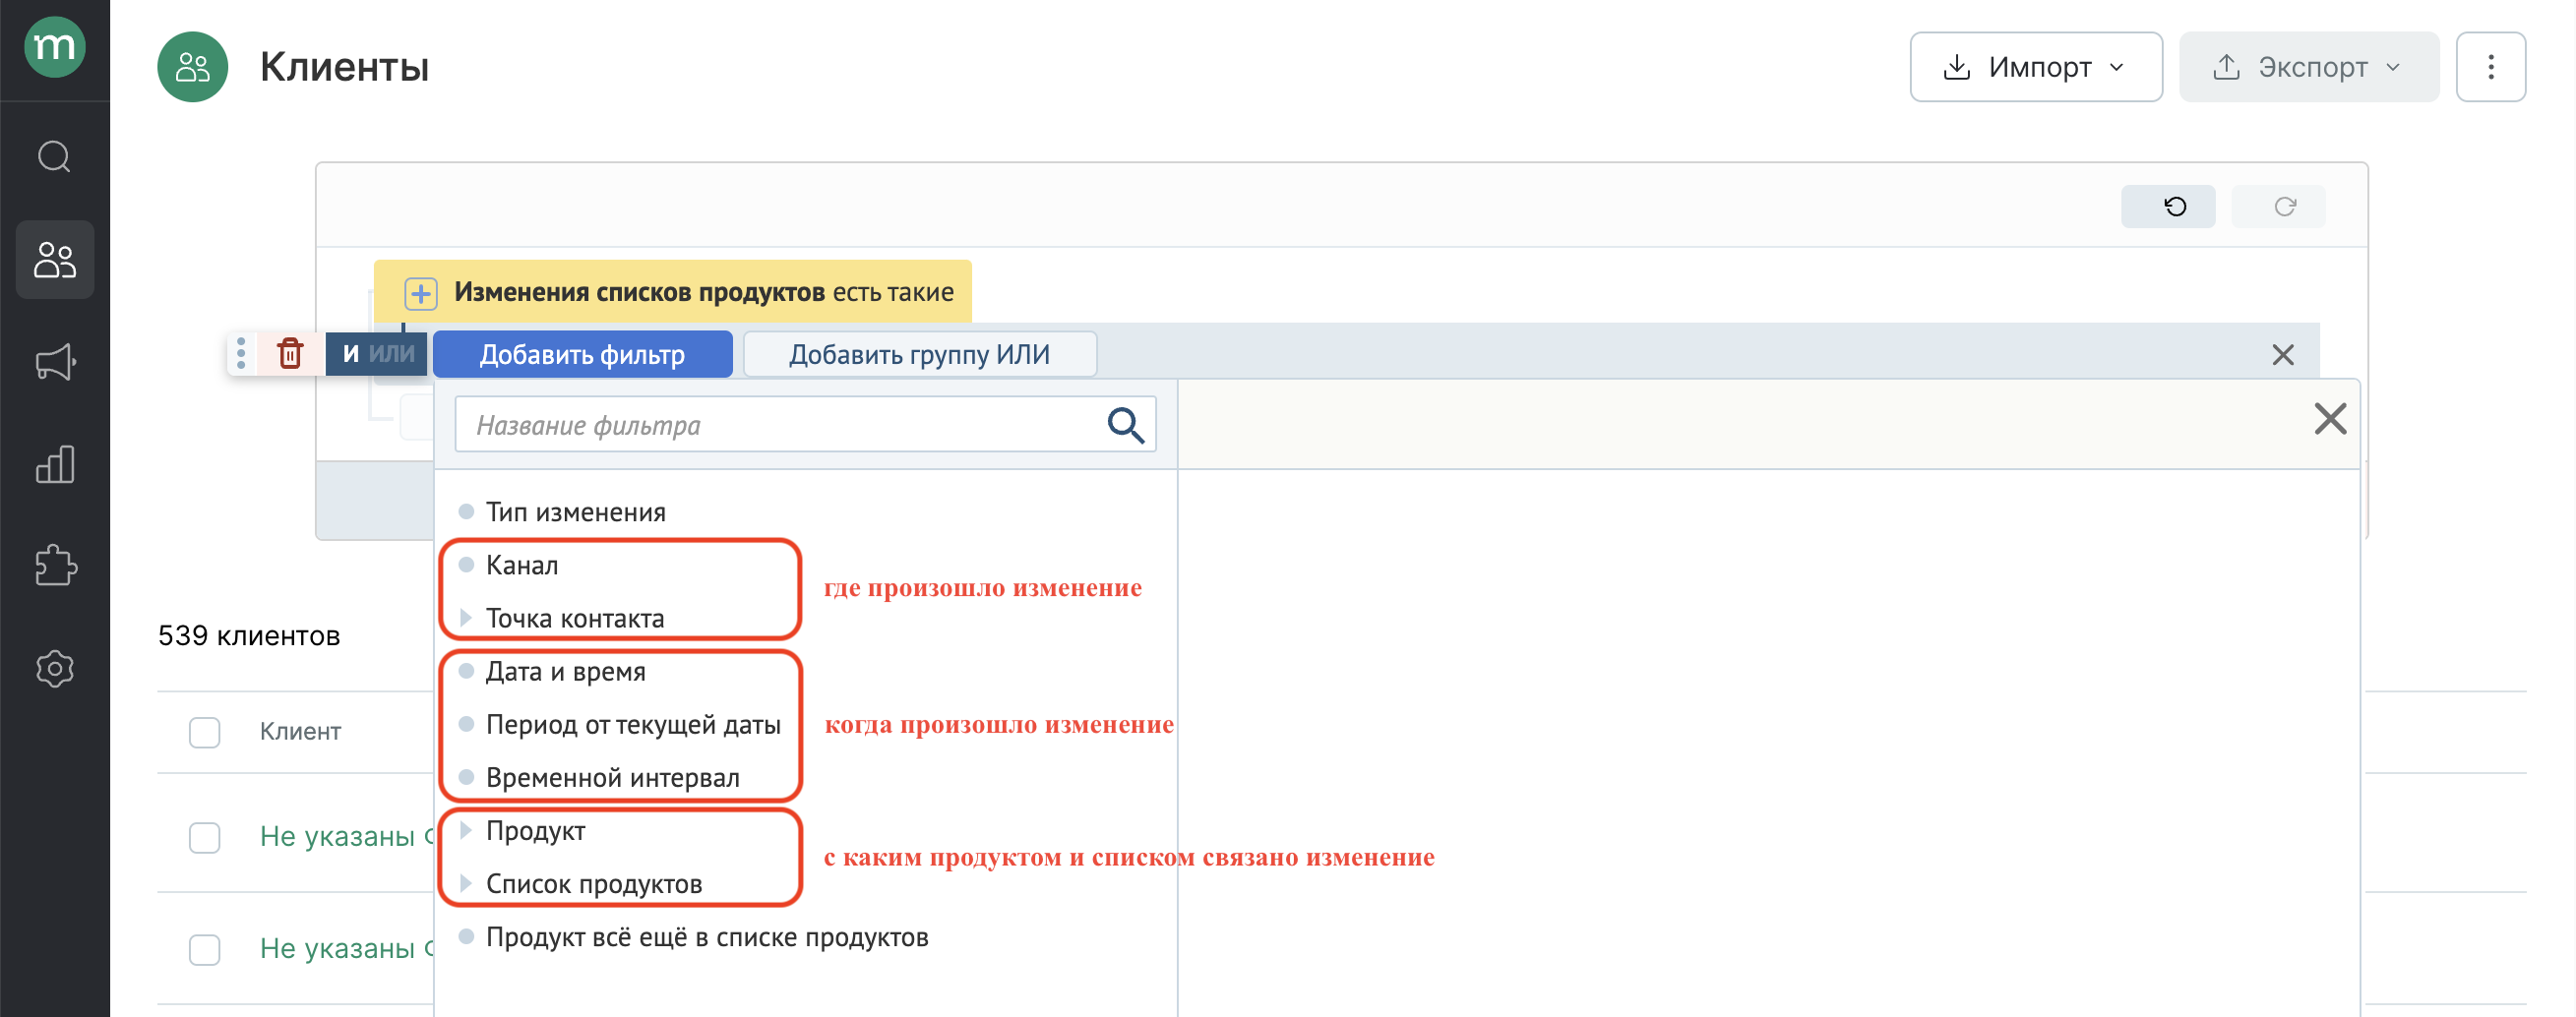
Task: Click the Клиенты page title
Action: point(345,67)
